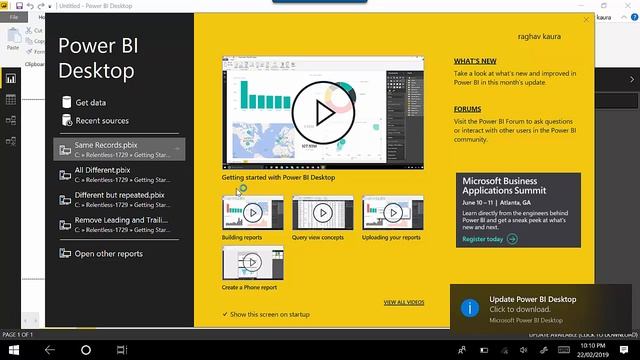The image size is (640, 360).
Task: Click the PAGE 1 OF 1 status text
Action: click(18, 335)
